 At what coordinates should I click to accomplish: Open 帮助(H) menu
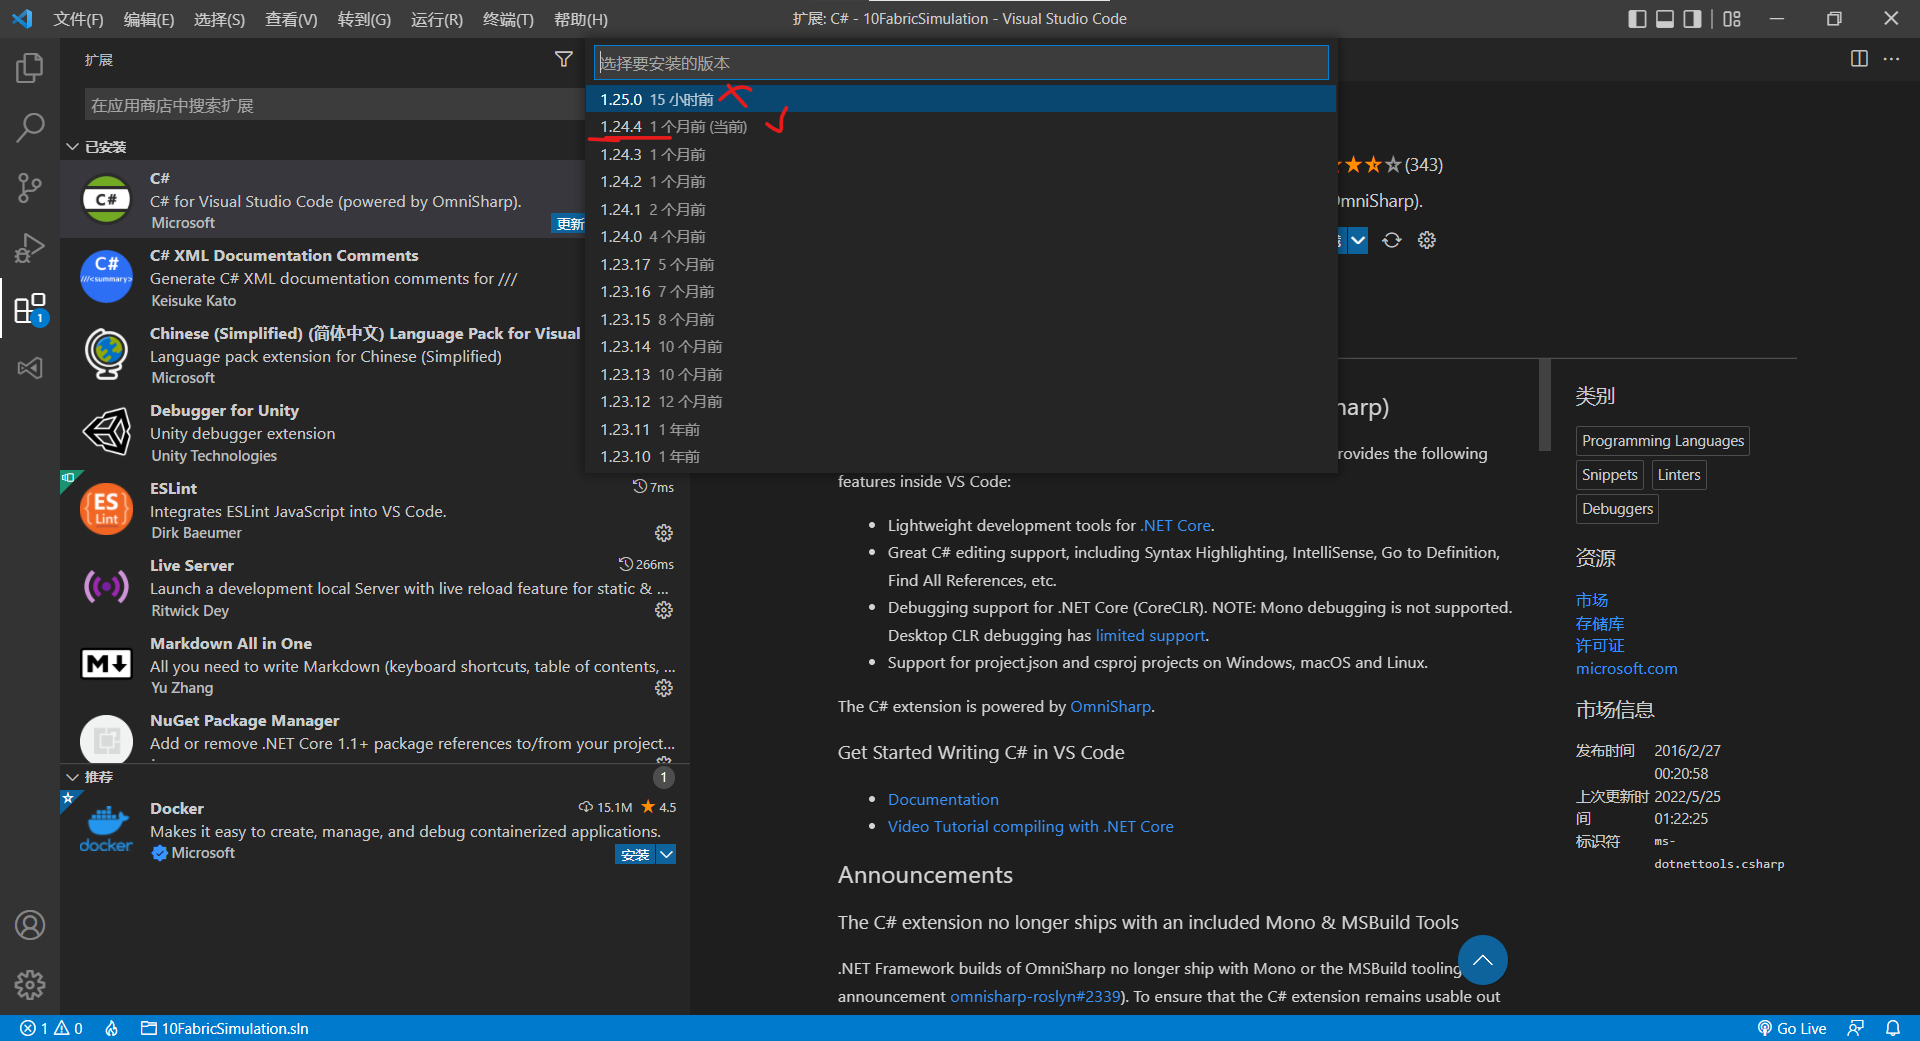pyautogui.click(x=580, y=19)
